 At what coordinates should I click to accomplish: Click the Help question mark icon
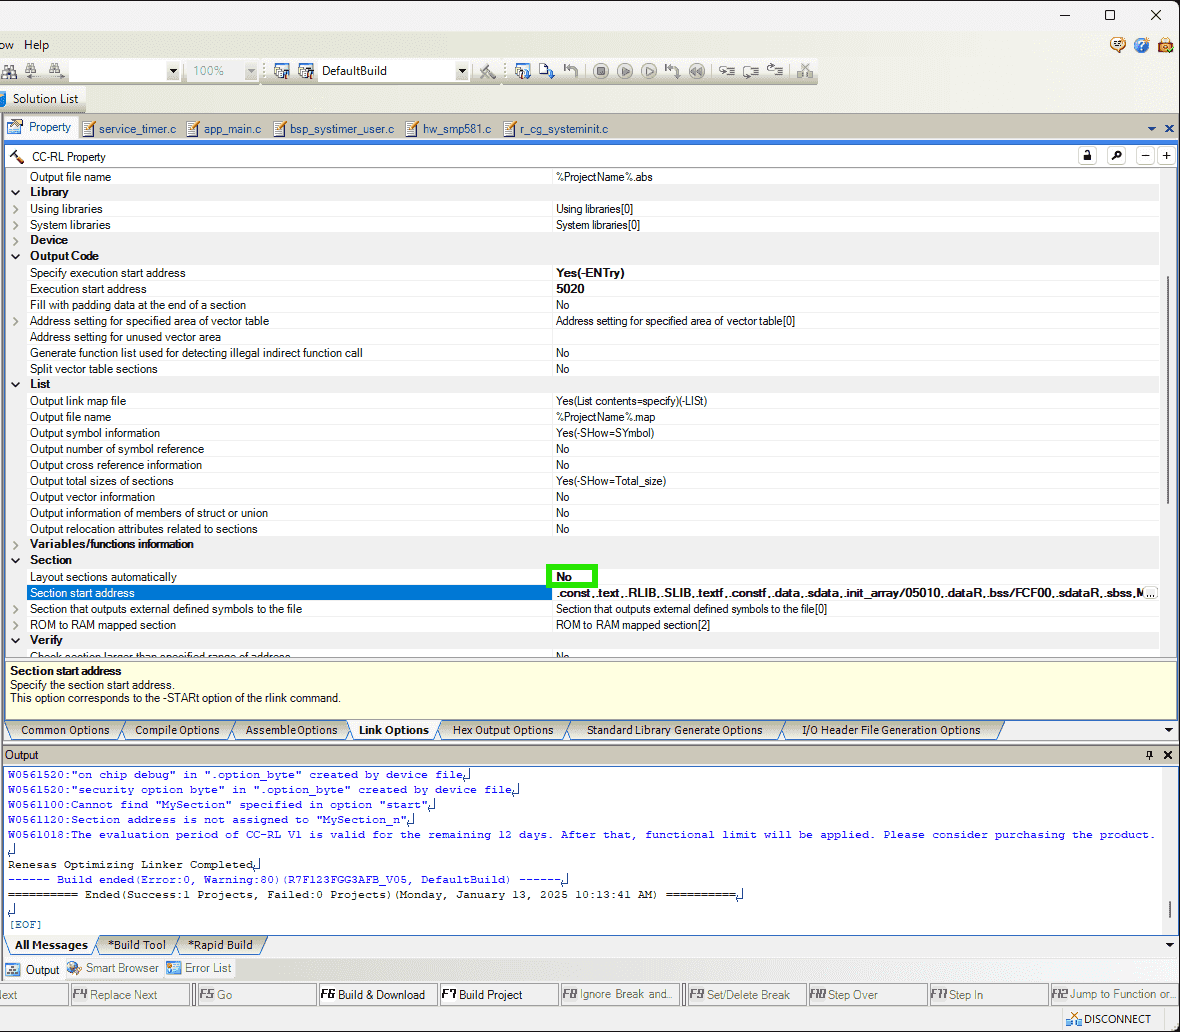(1141, 45)
